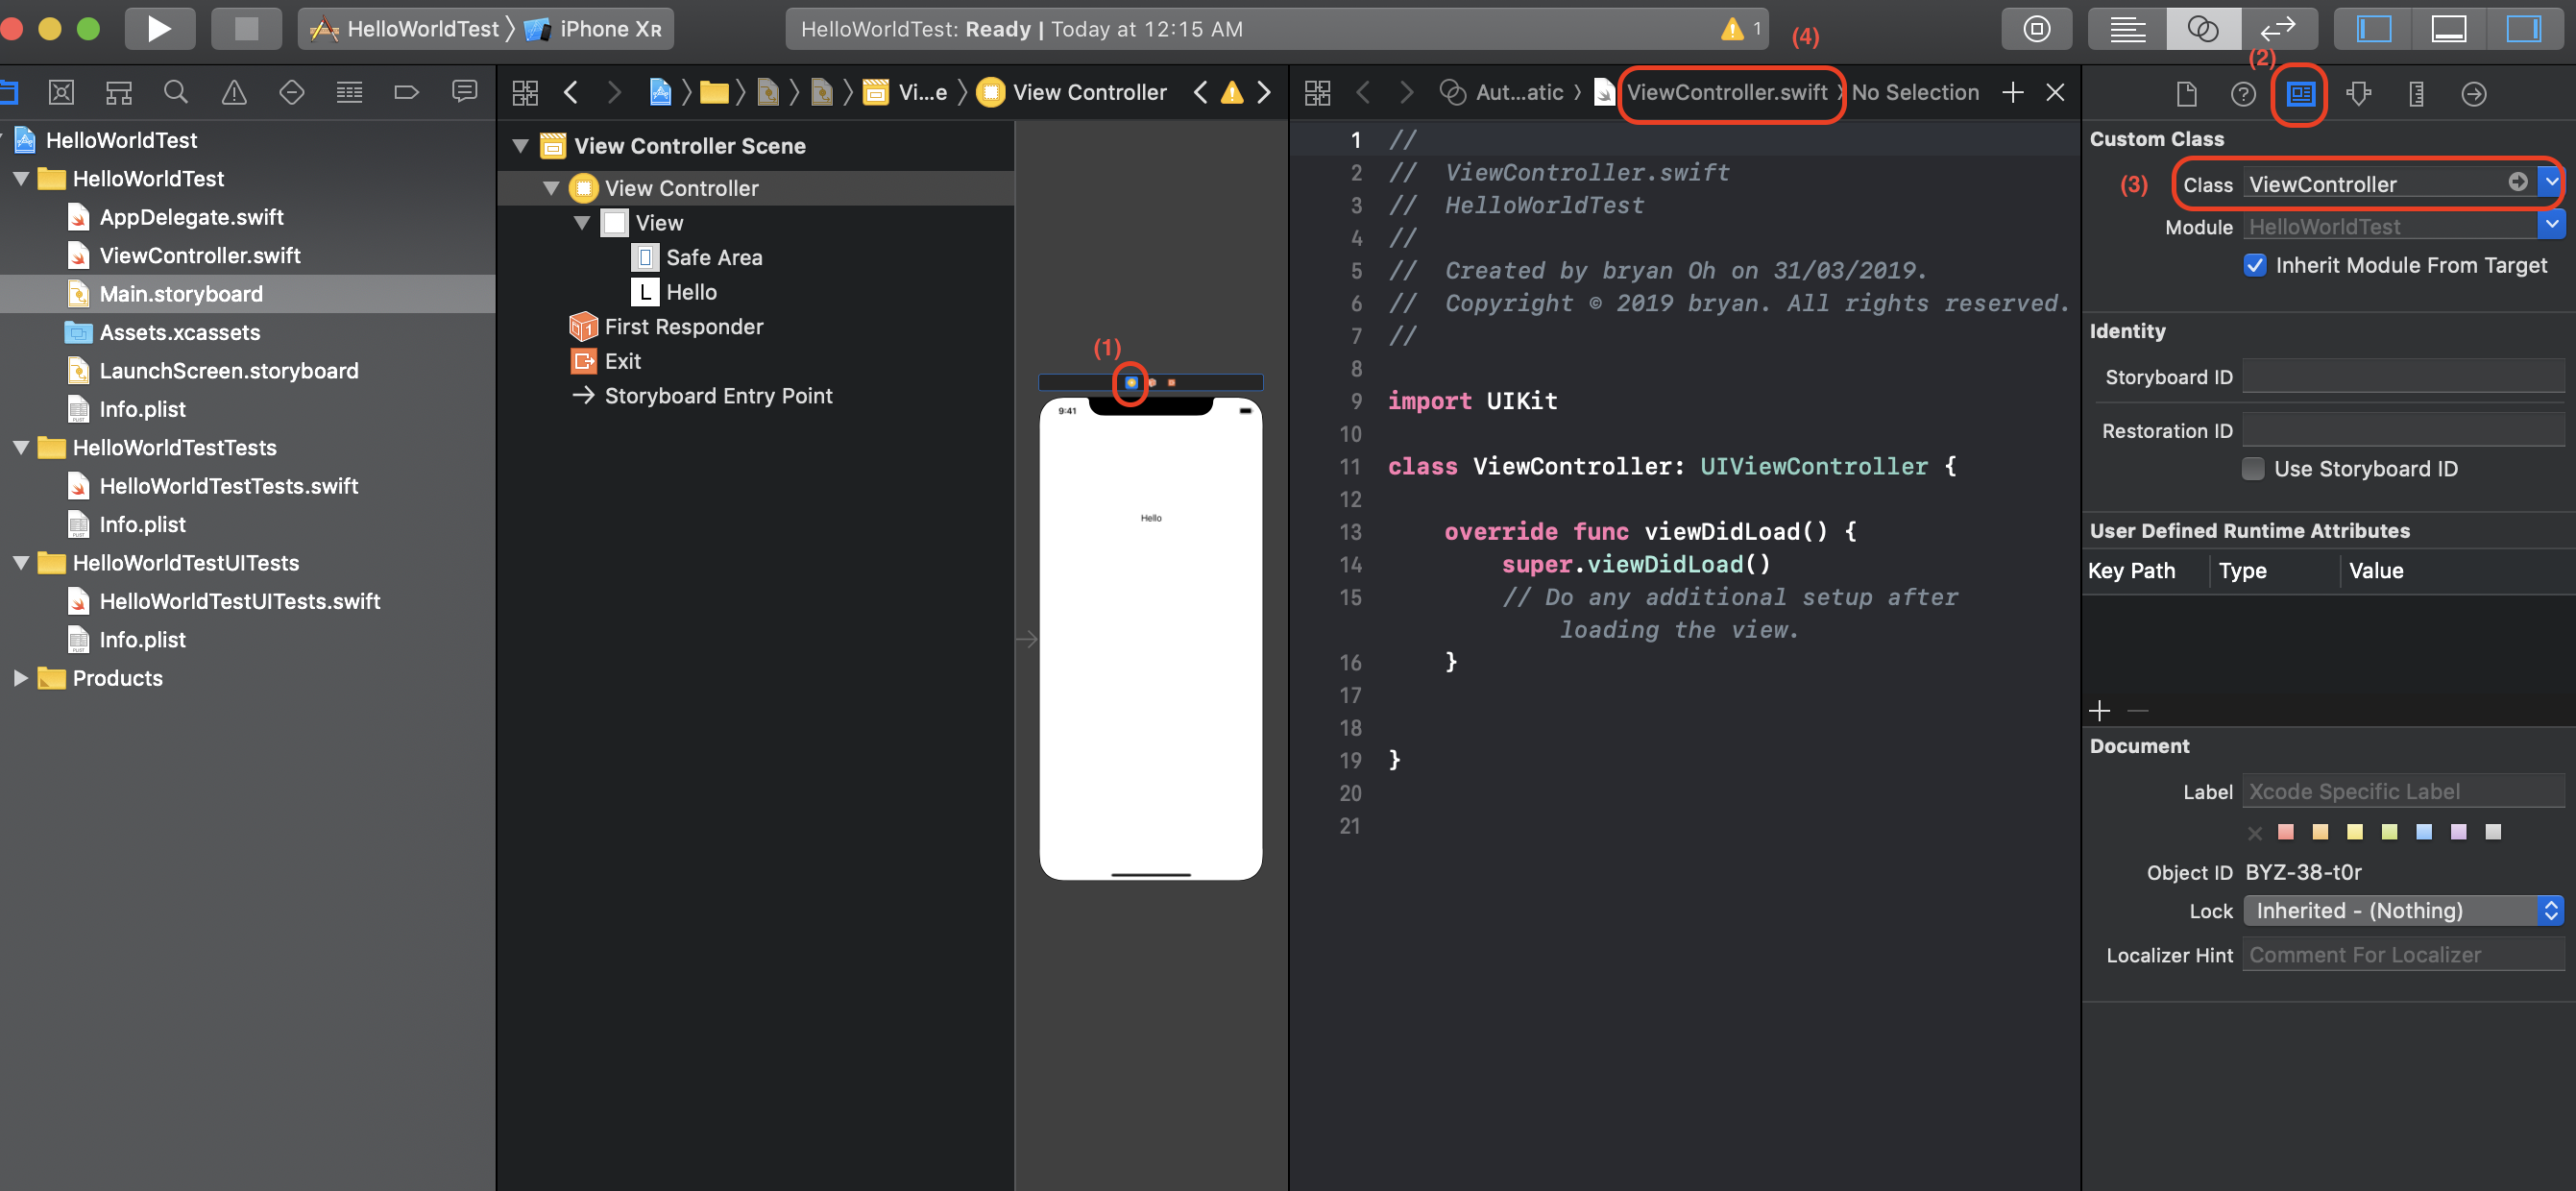Open the Identity inspector

point(2300,94)
